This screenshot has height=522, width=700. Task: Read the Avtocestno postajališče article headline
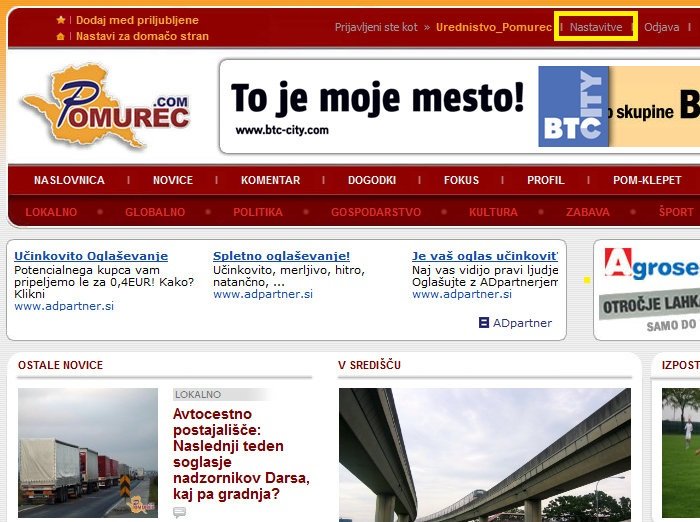click(230, 454)
